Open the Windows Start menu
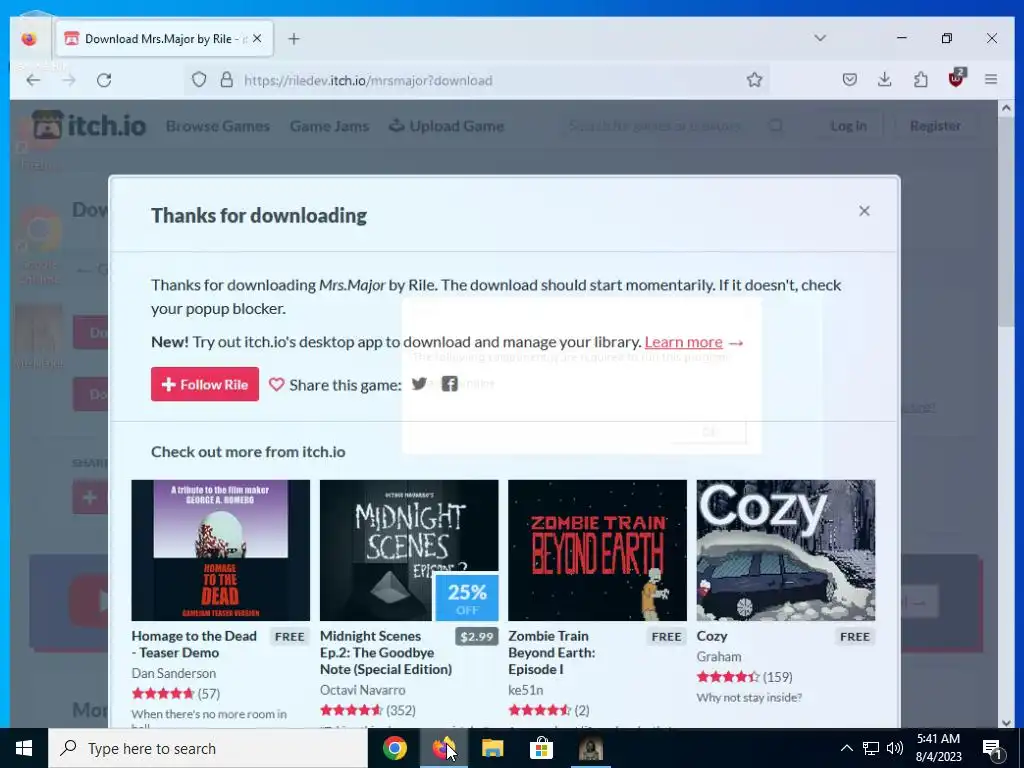The image size is (1024, 768). (24, 748)
